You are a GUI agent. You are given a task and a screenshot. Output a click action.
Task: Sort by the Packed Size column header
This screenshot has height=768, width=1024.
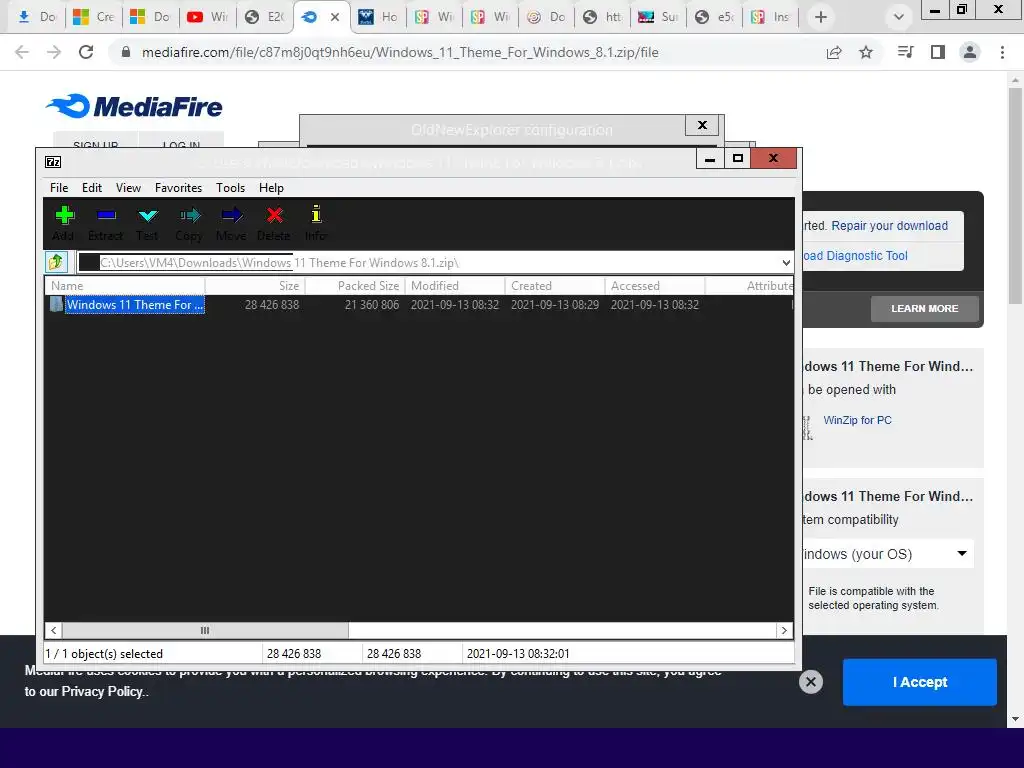pyautogui.click(x=355, y=286)
